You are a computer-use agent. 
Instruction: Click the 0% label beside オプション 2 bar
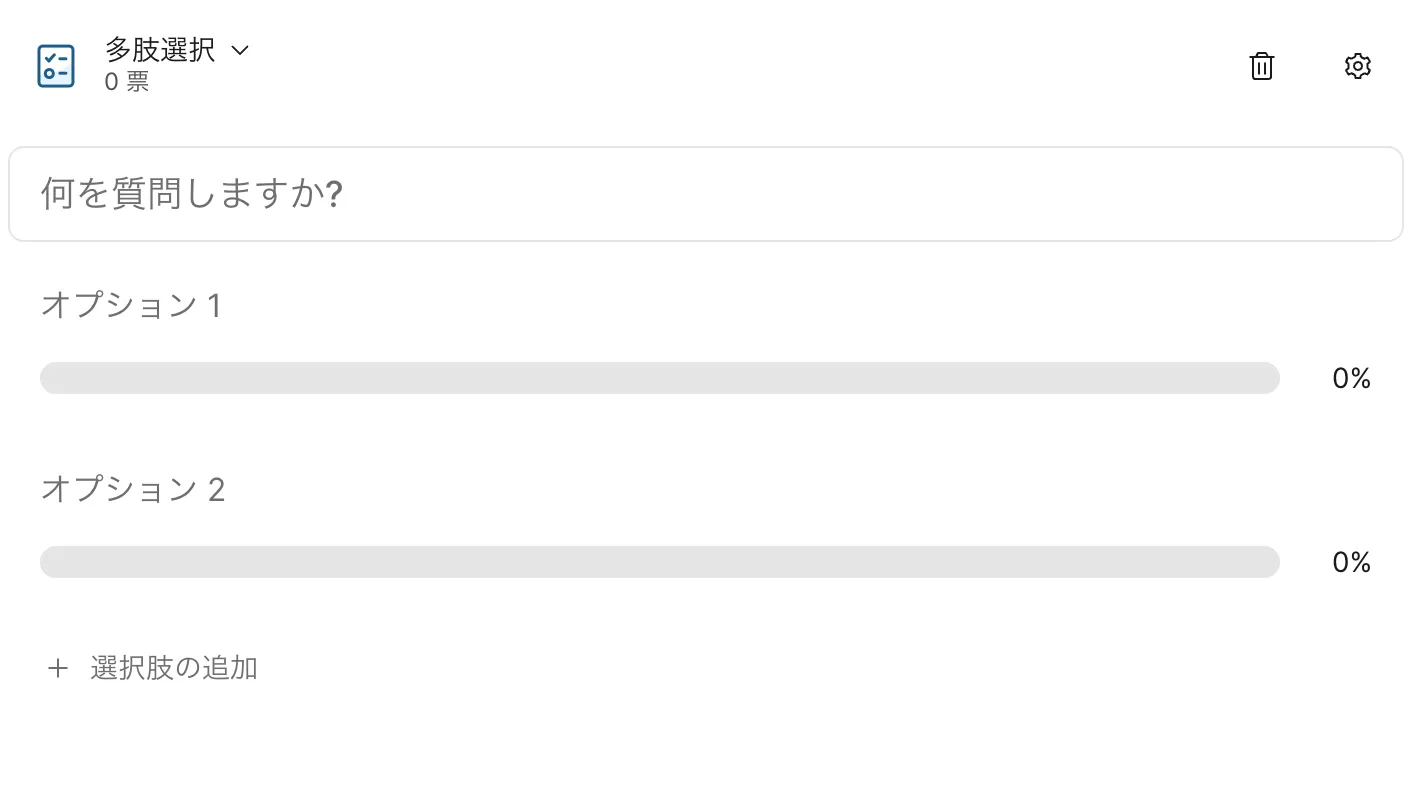1351,562
